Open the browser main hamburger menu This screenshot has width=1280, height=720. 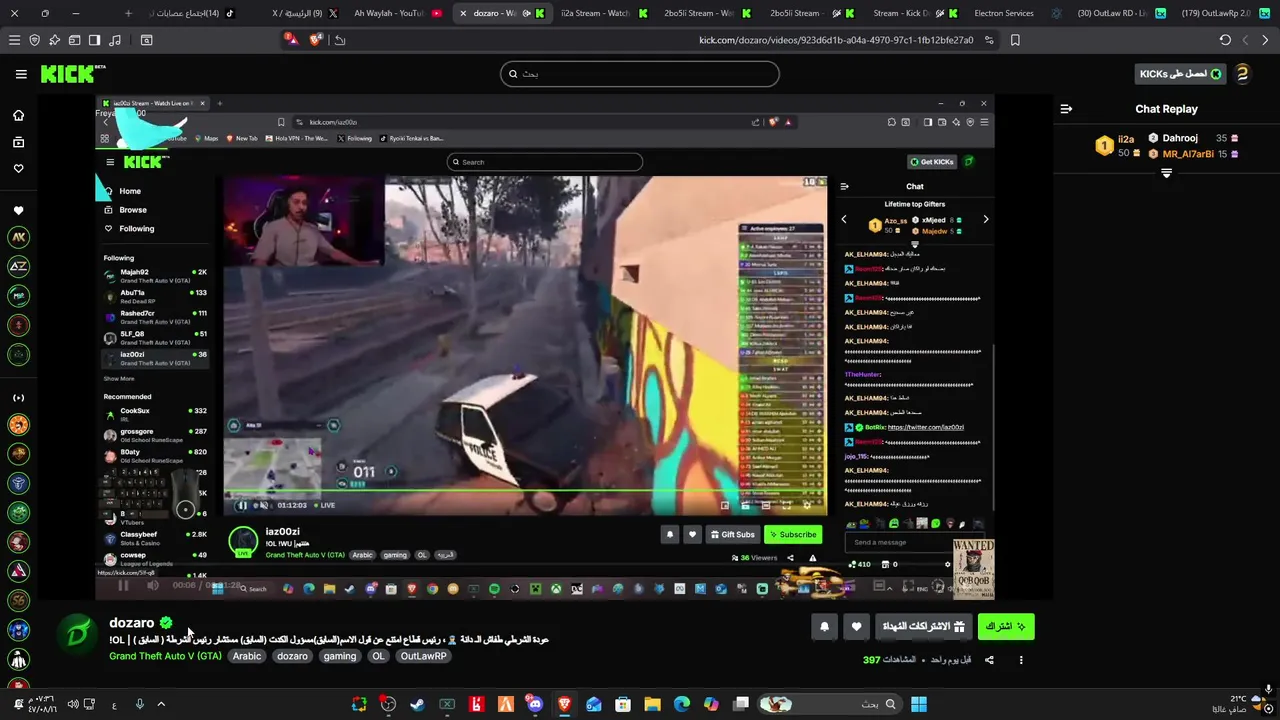pyautogui.click(x=14, y=40)
